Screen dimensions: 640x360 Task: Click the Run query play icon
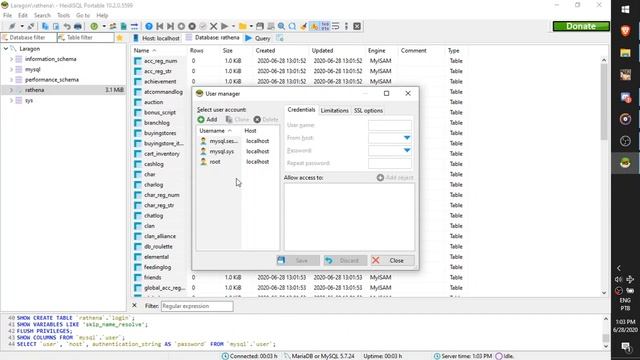pos(224,27)
